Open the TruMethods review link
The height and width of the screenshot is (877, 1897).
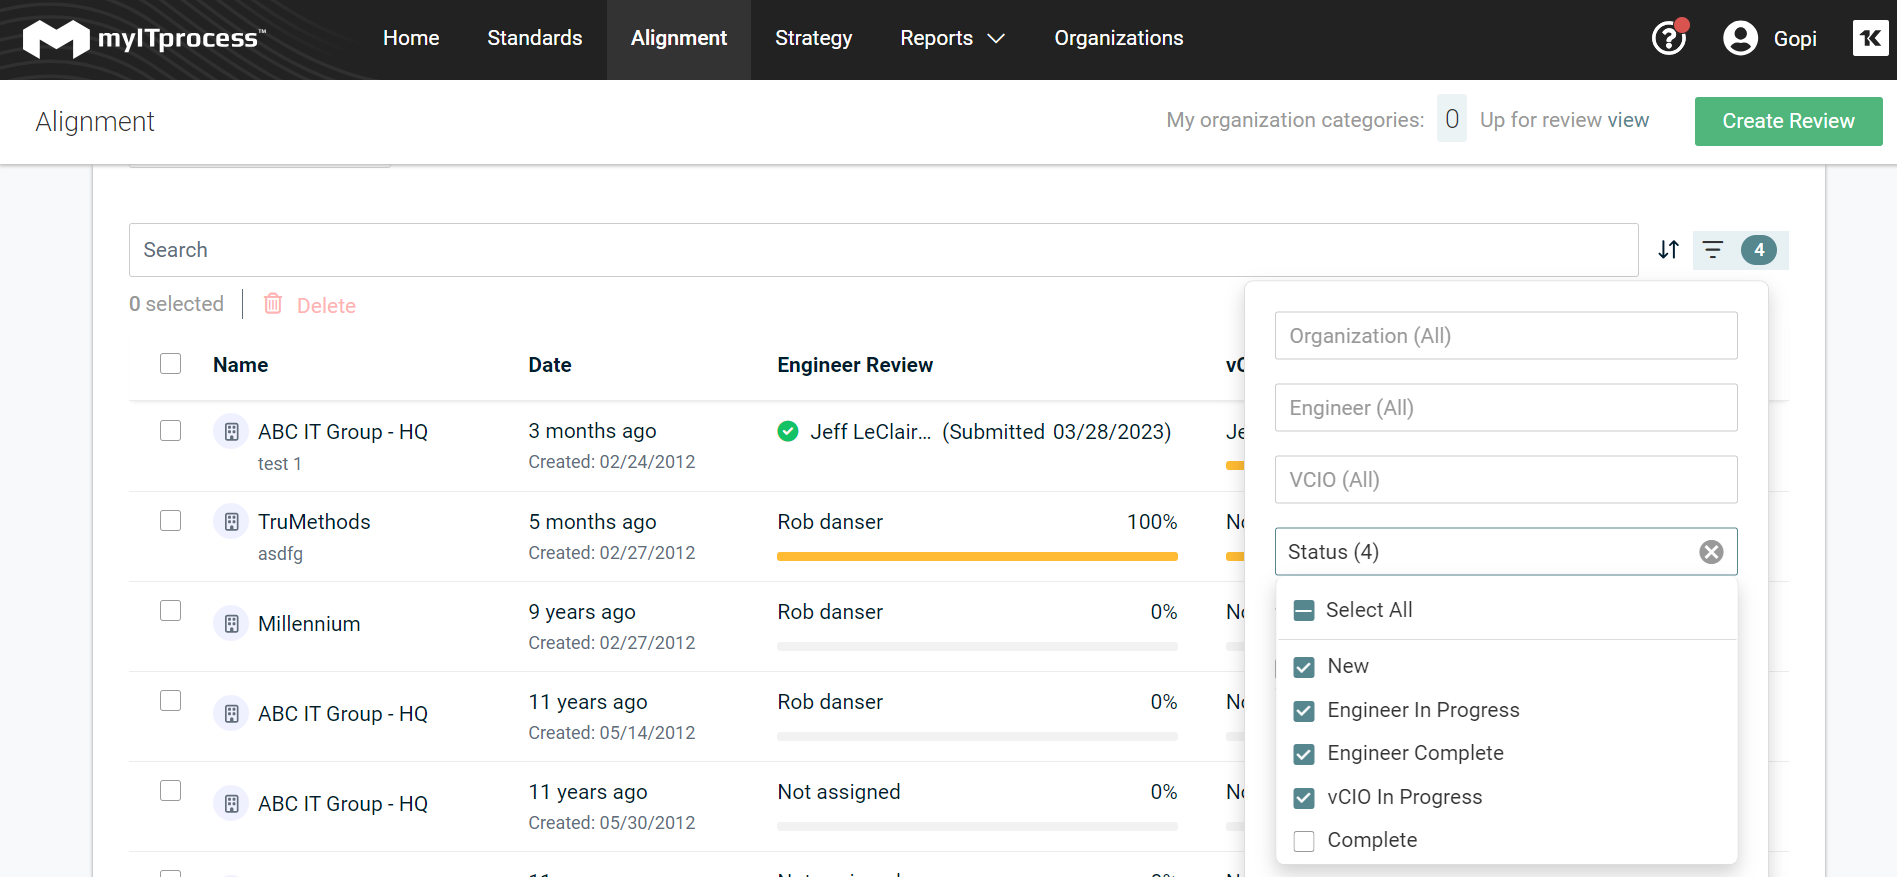click(314, 522)
